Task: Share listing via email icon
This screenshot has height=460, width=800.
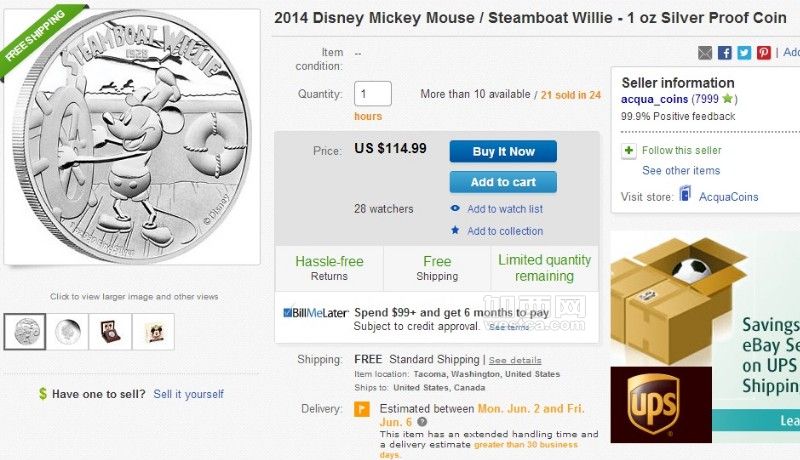Action: point(705,53)
